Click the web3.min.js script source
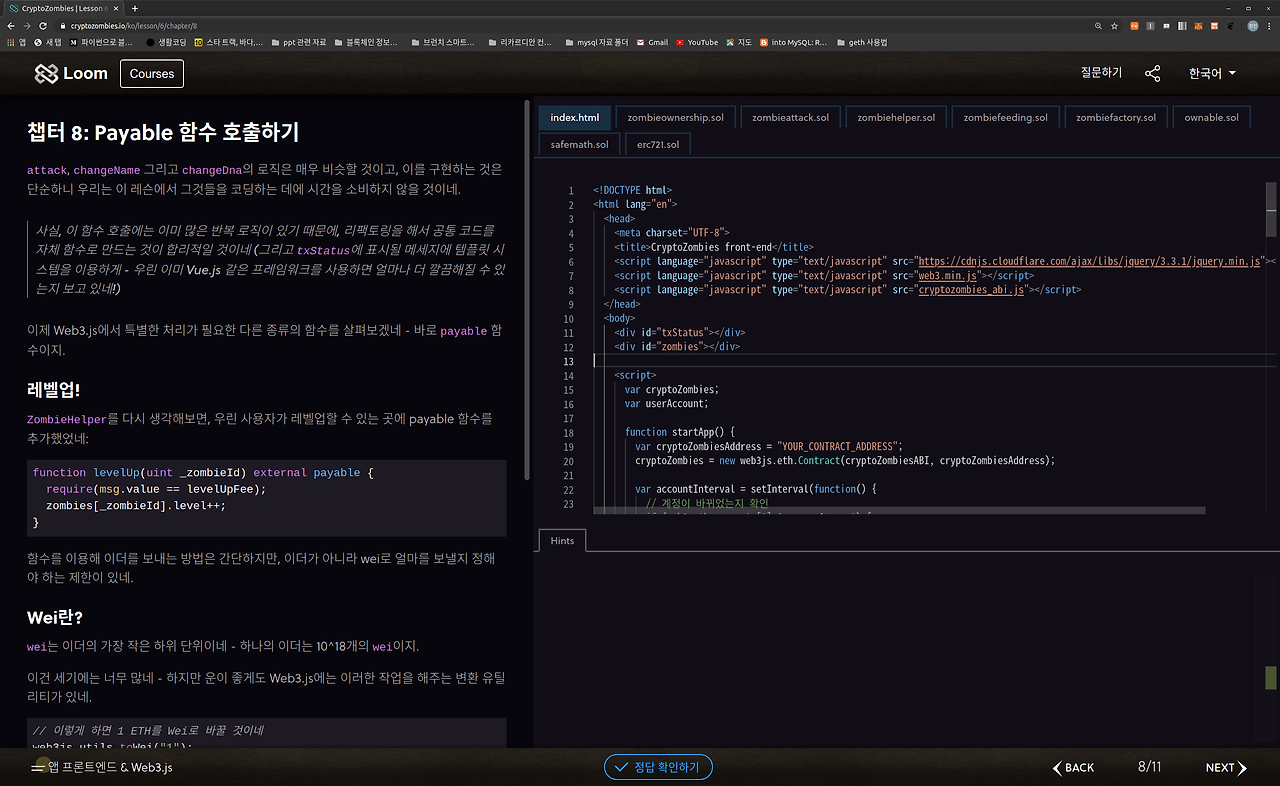This screenshot has height=786, width=1280. 947,275
